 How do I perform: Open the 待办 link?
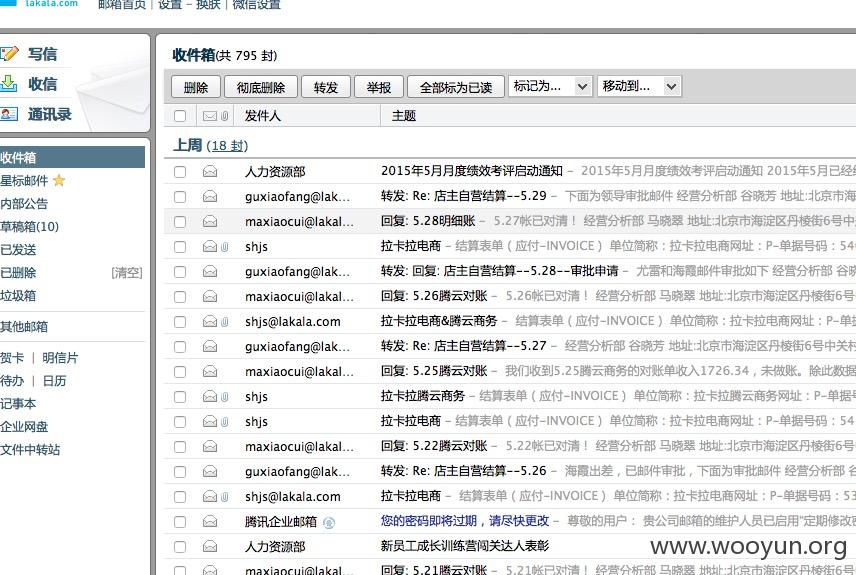coord(12,381)
